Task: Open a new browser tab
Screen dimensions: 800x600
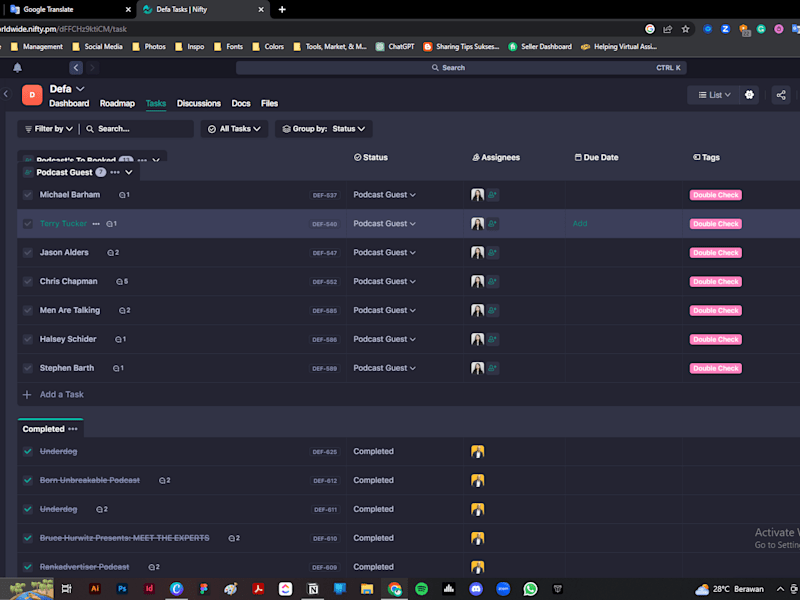Action: pyautogui.click(x=282, y=9)
